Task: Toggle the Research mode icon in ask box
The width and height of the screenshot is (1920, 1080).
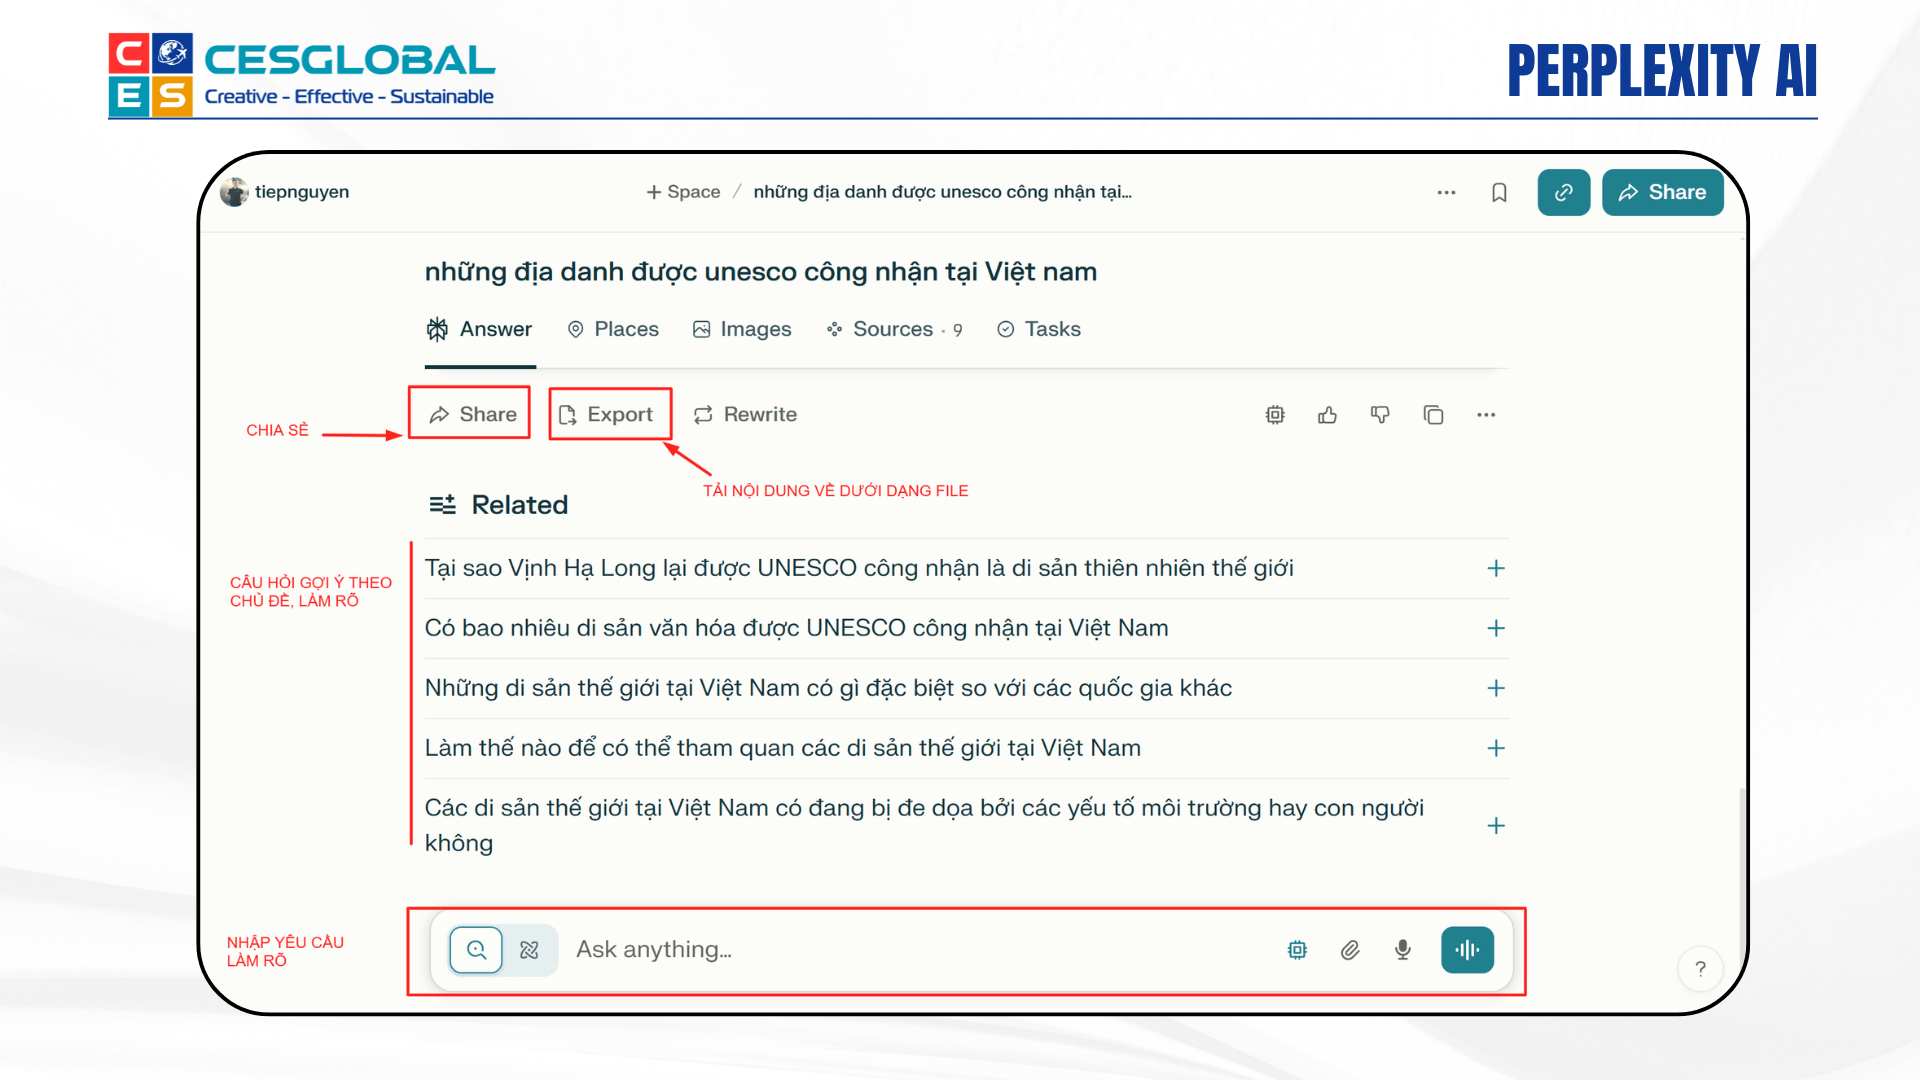Action: coord(530,950)
